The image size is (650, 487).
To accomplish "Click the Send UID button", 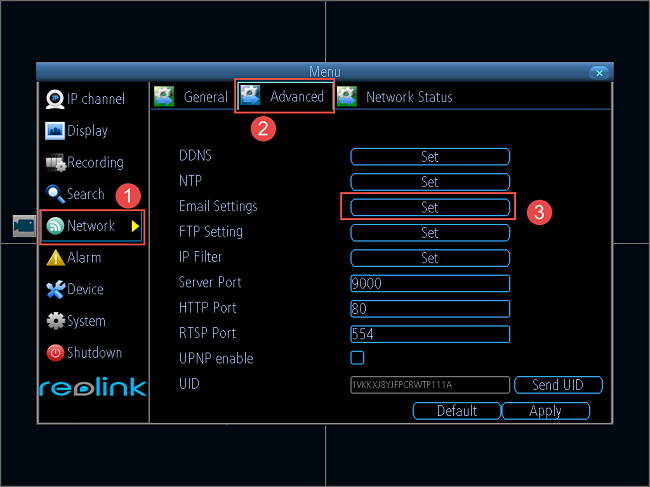I will [558, 385].
